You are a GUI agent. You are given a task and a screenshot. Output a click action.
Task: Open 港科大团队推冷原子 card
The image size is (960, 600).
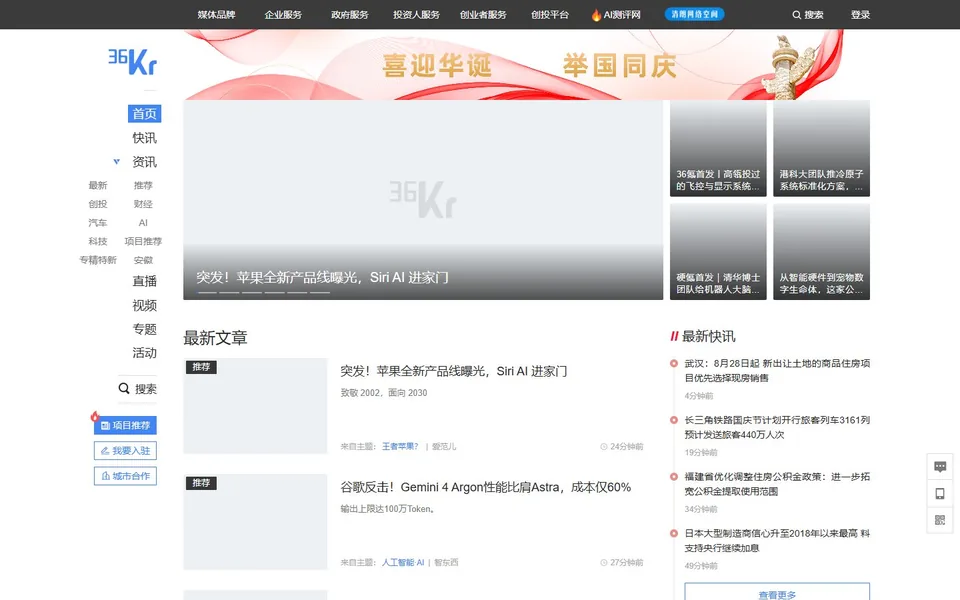pos(822,149)
